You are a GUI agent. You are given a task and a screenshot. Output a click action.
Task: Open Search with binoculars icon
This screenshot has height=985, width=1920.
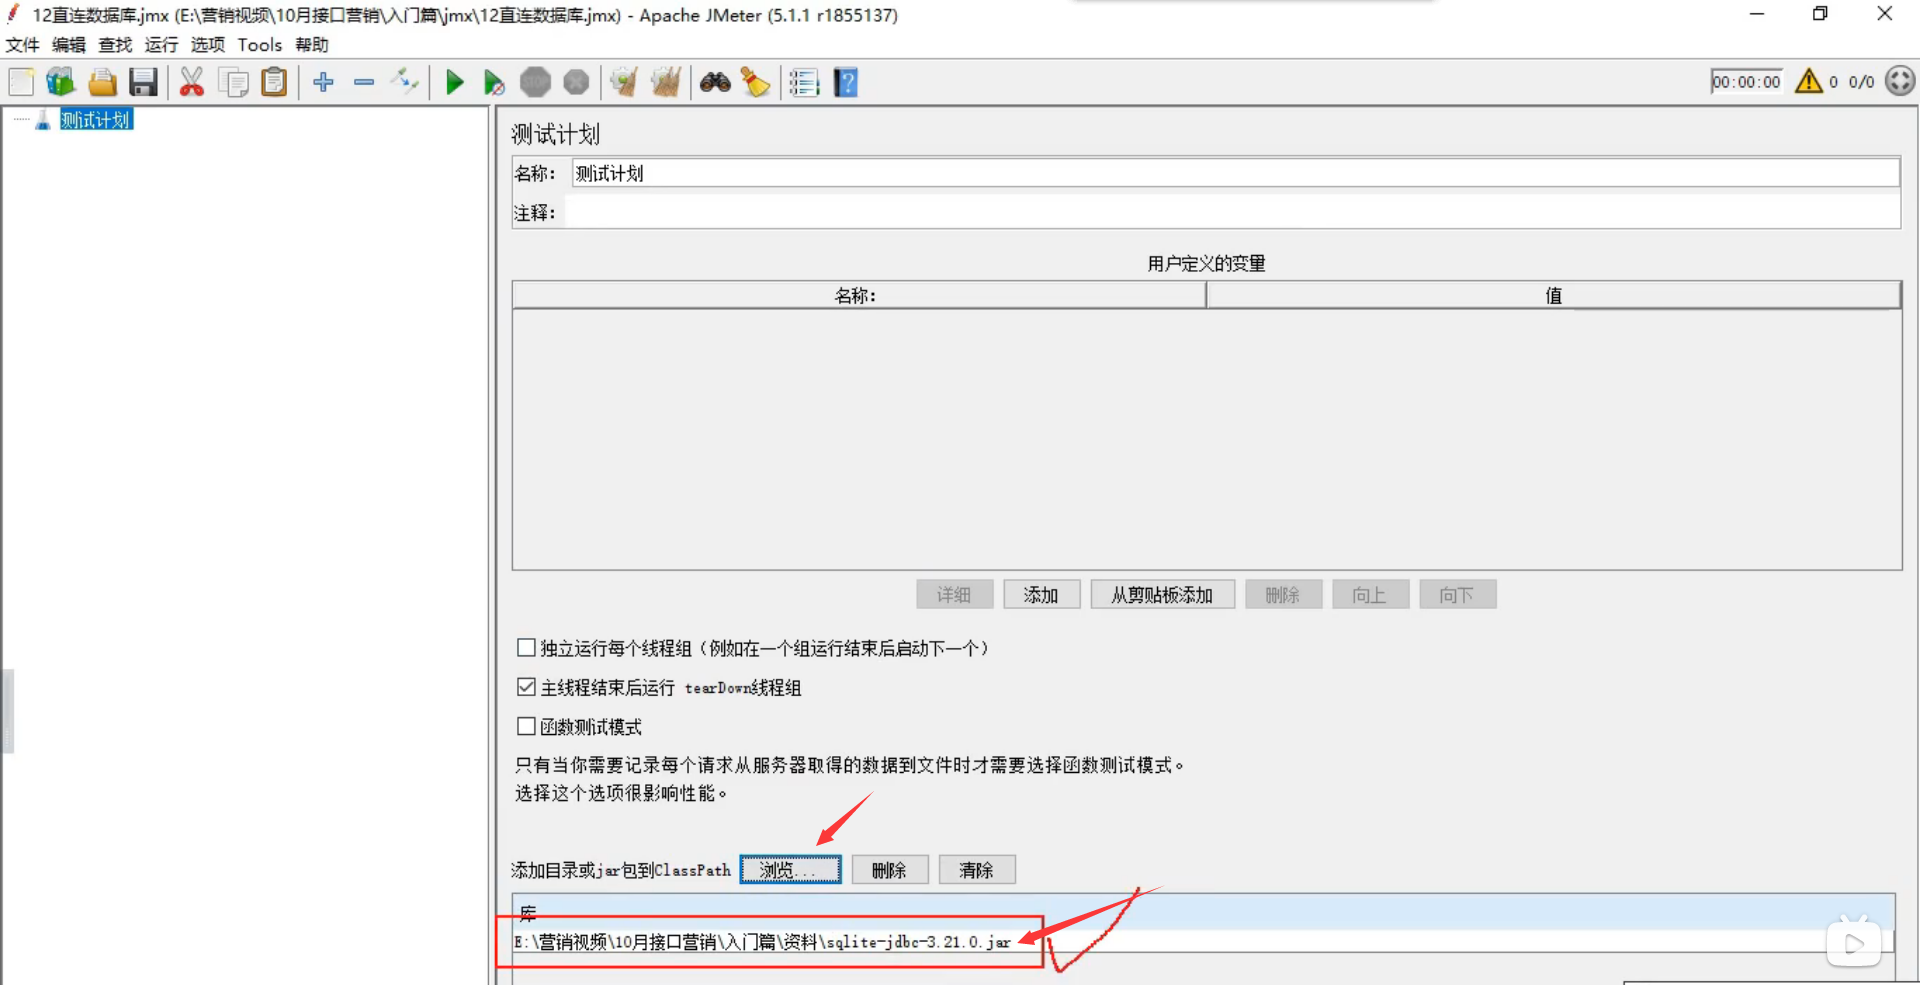click(x=715, y=82)
